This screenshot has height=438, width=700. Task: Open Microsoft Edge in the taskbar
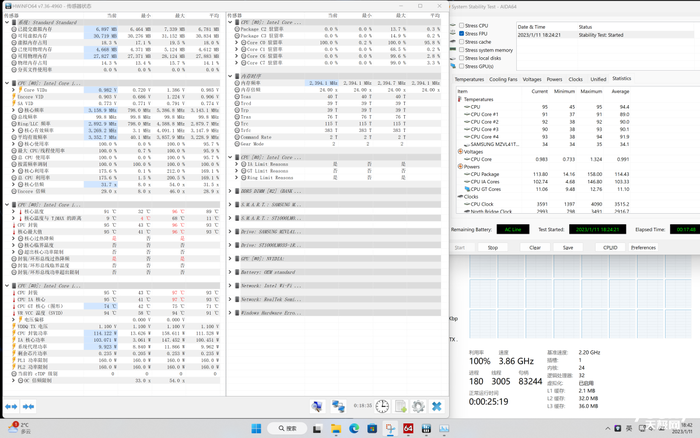354,429
